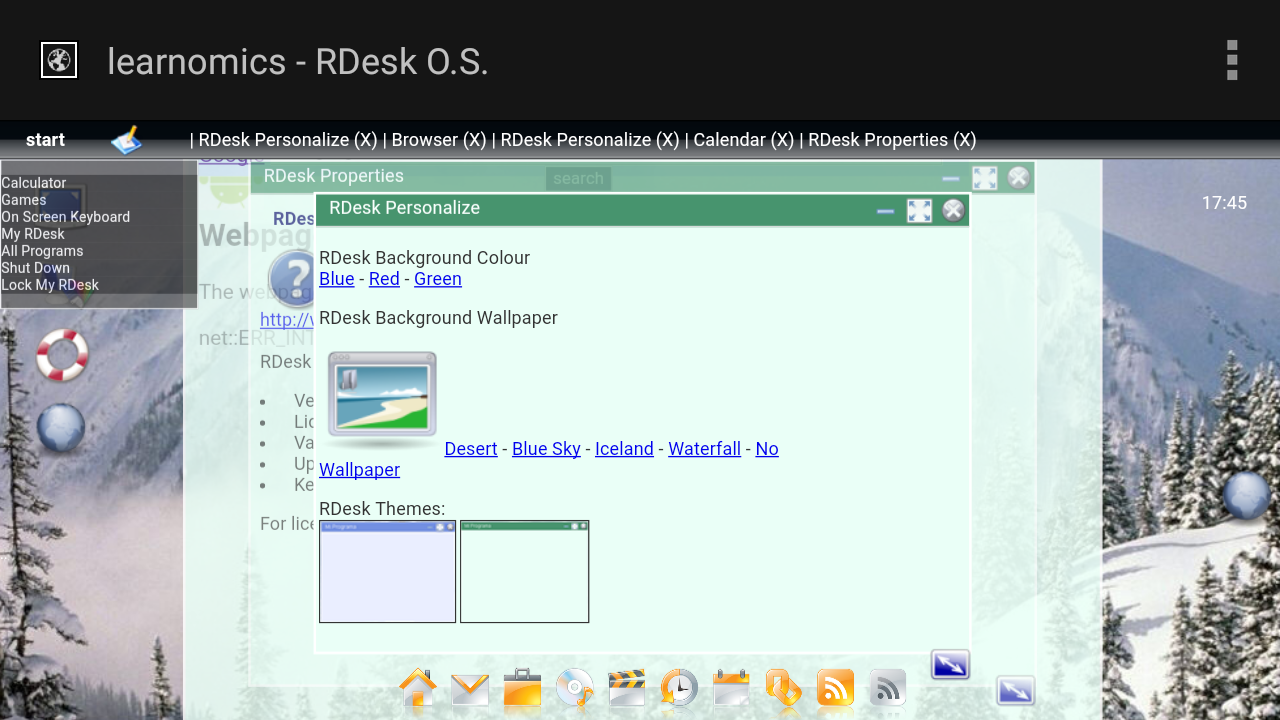This screenshot has width=1280, height=720.
Task: Set background colour to Blue
Action: pos(336,279)
